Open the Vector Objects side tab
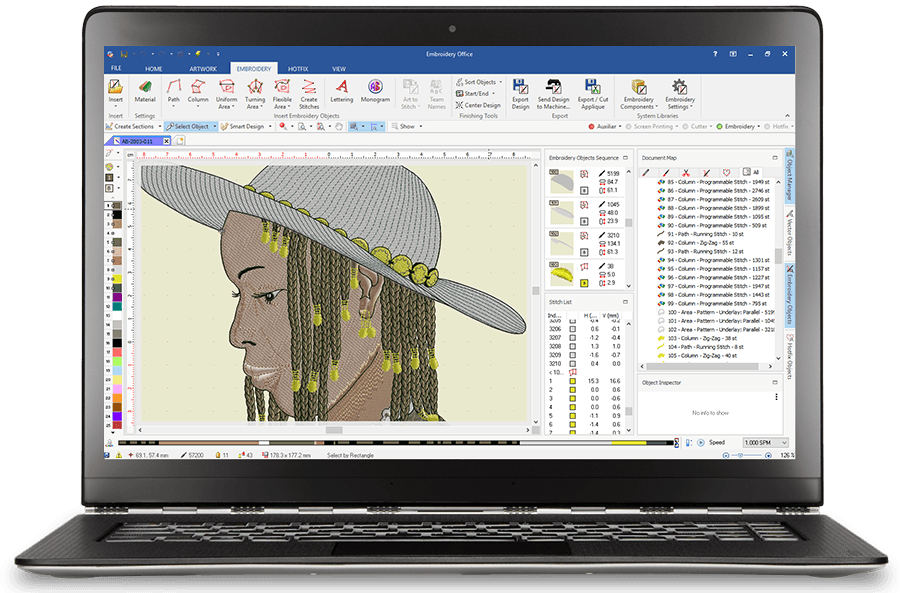The height and width of the screenshot is (593, 900). (790, 232)
